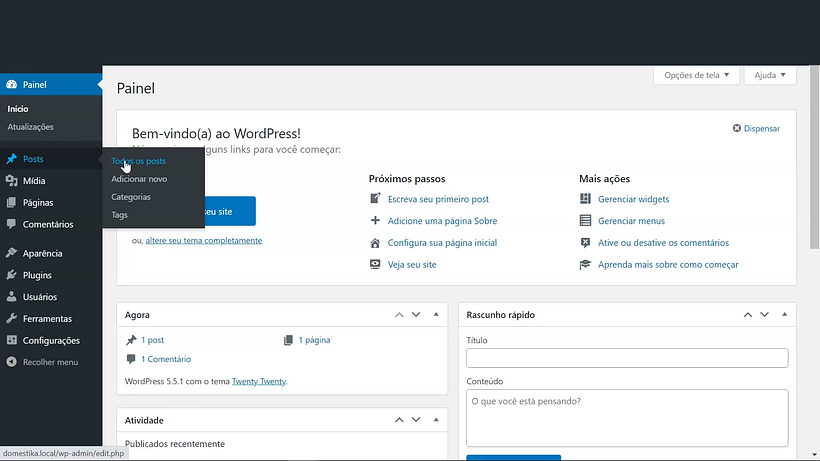The width and height of the screenshot is (820, 461).
Task: Move Agora widget down
Action: 416,315
